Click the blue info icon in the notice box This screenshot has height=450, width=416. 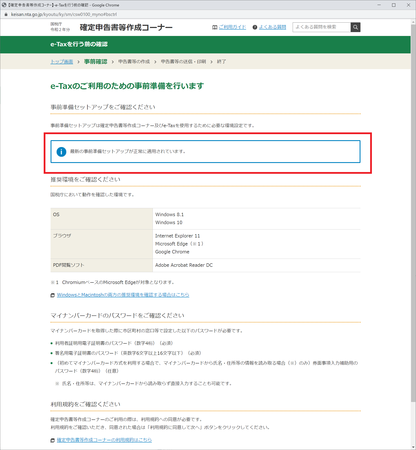pos(61,152)
